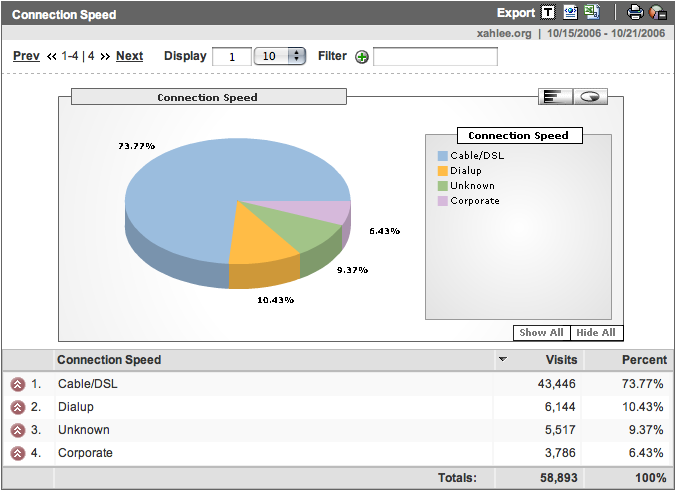
Task: Sort by the Percent column header
Action: 644,360
